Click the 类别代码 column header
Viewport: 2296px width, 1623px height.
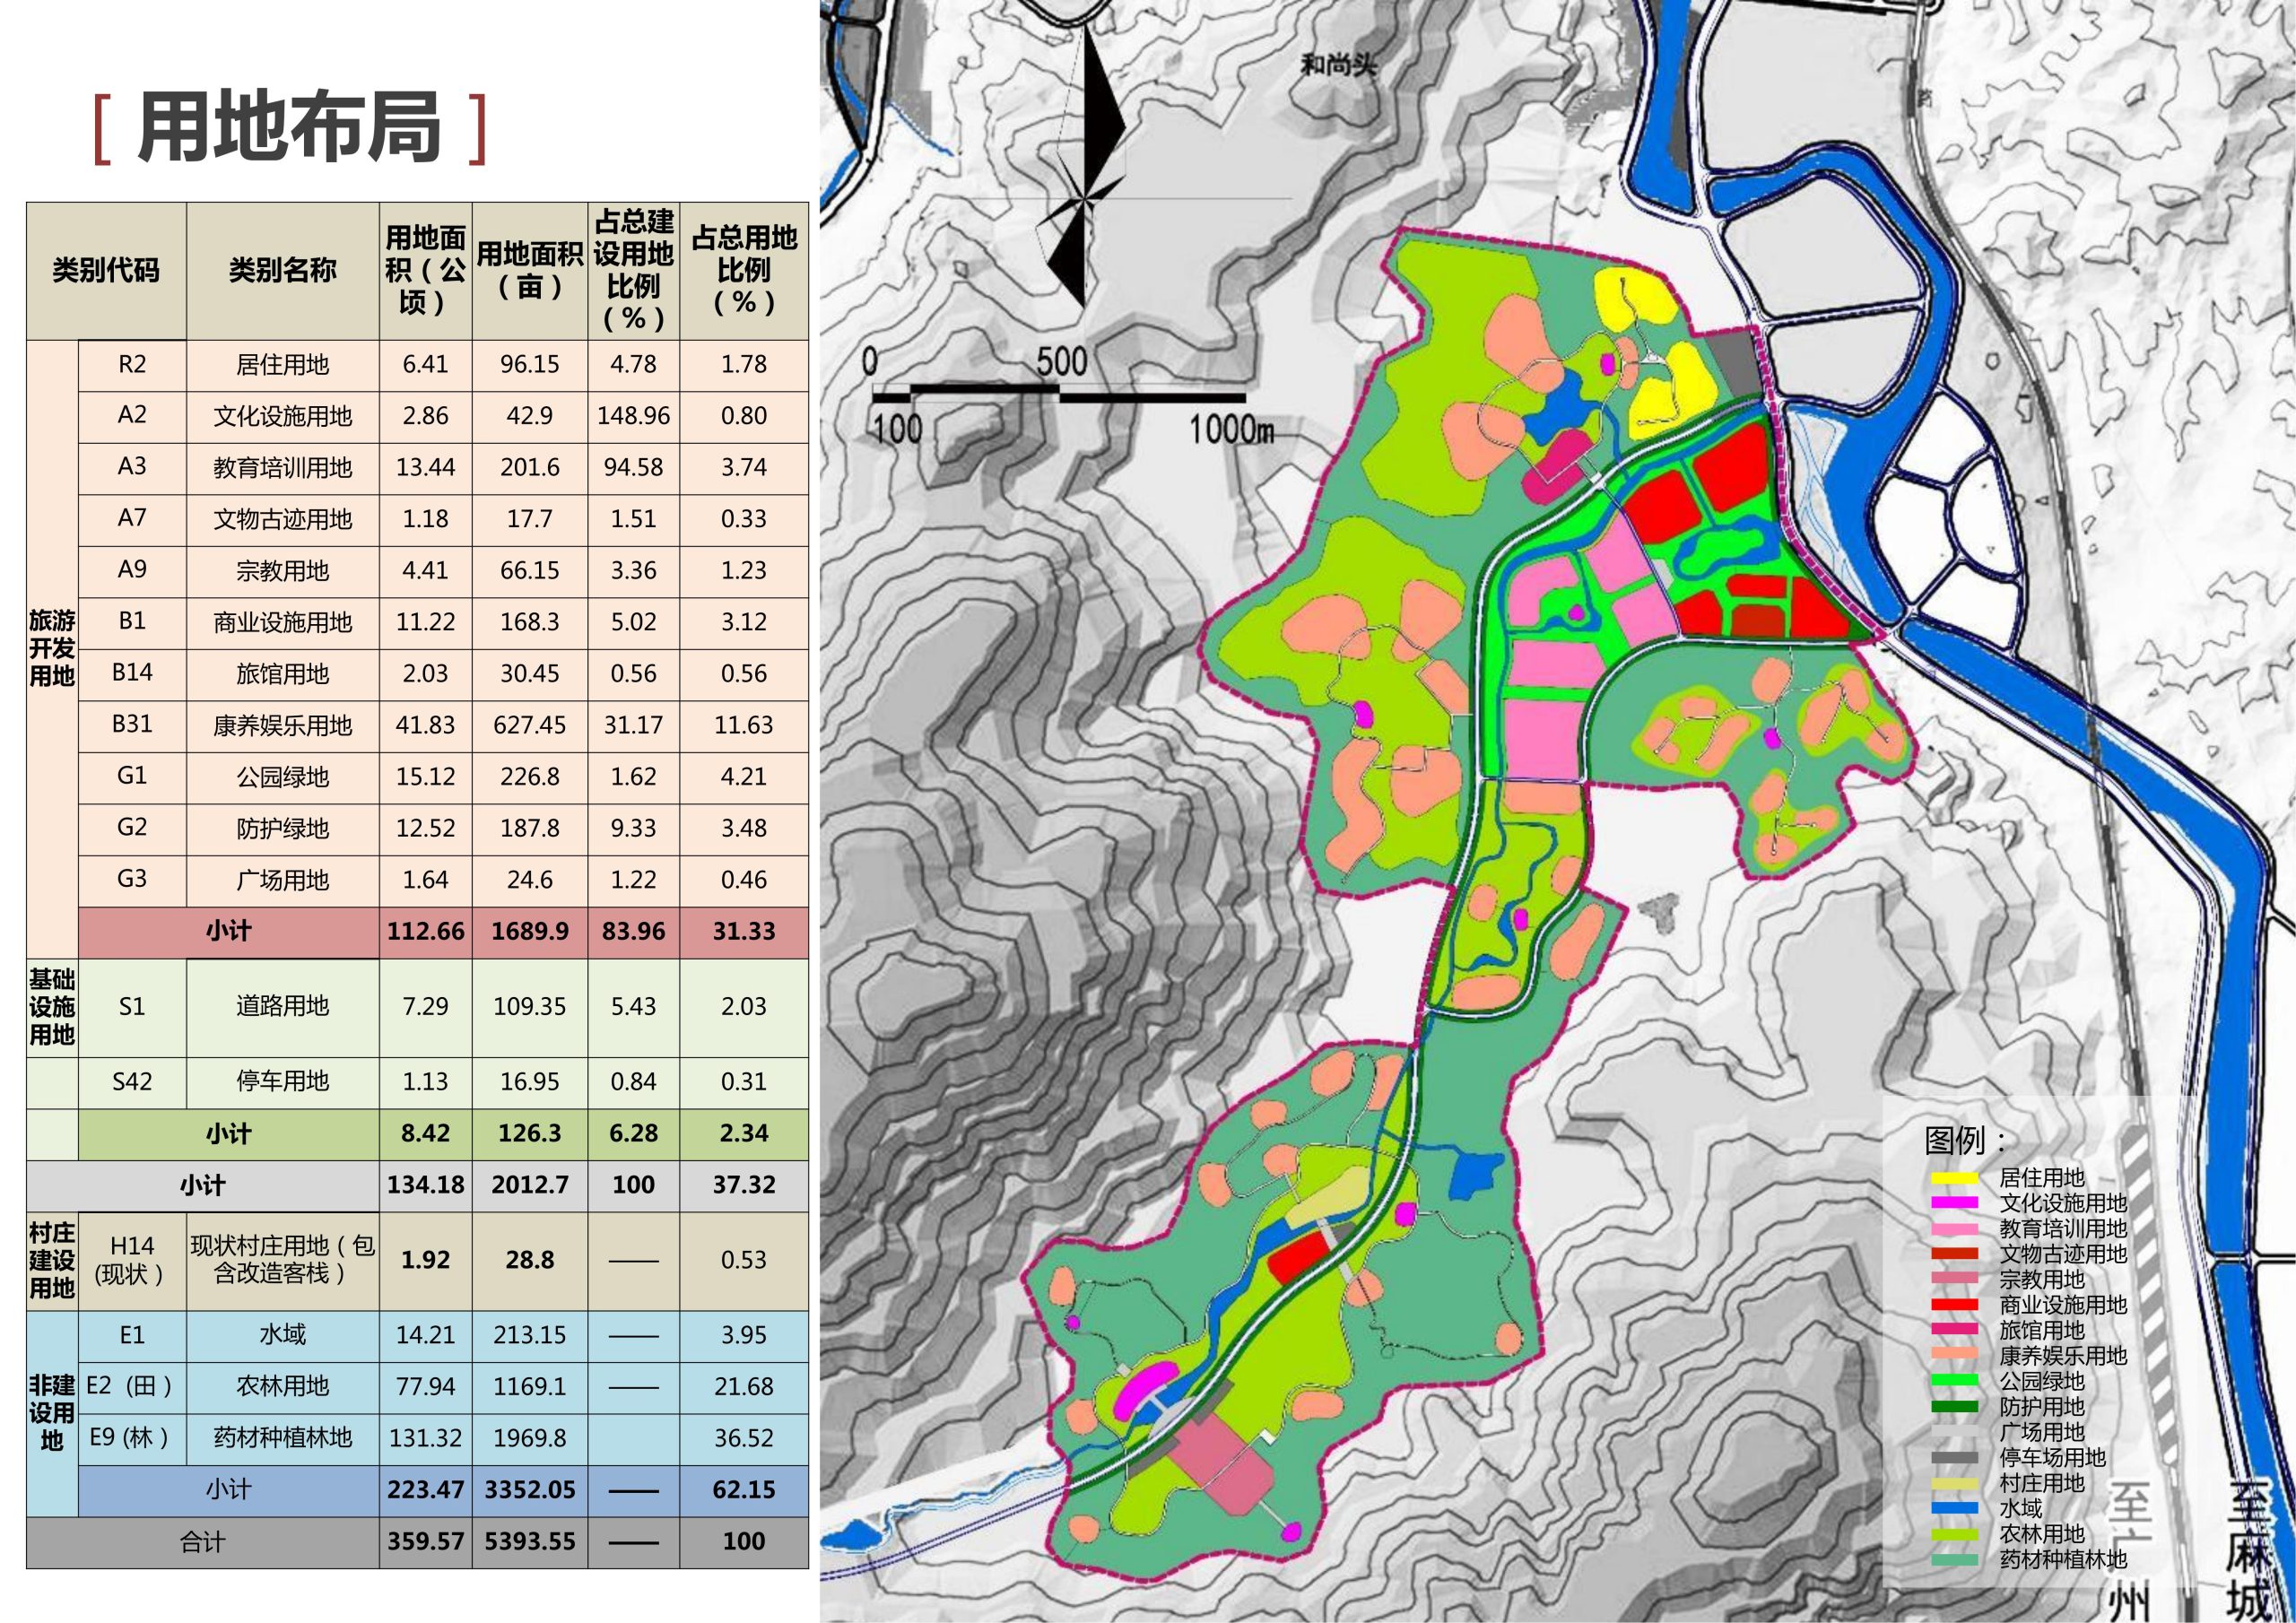pos(106,270)
